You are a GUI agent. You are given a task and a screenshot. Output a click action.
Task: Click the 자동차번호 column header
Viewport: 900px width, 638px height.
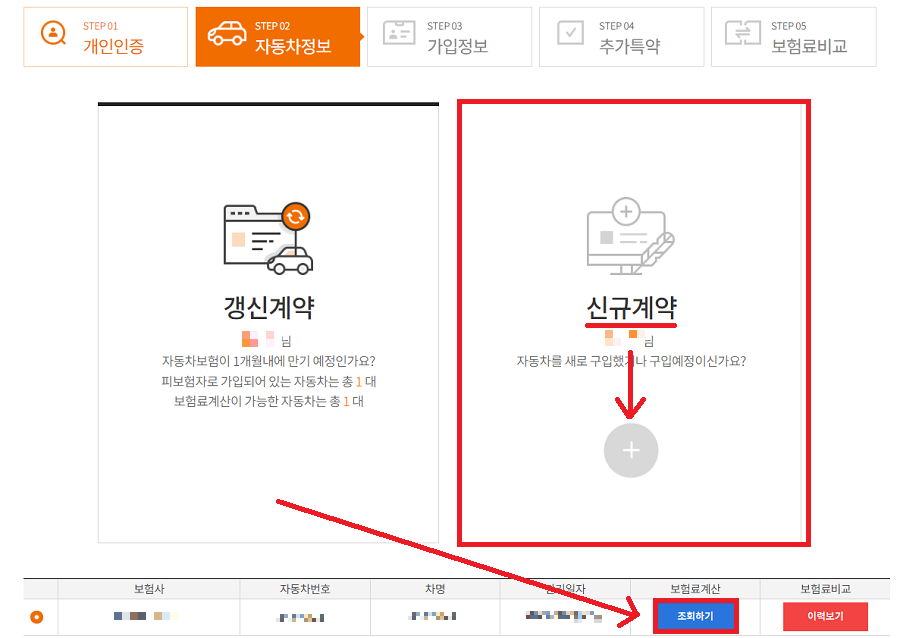(x=305, y=589)
